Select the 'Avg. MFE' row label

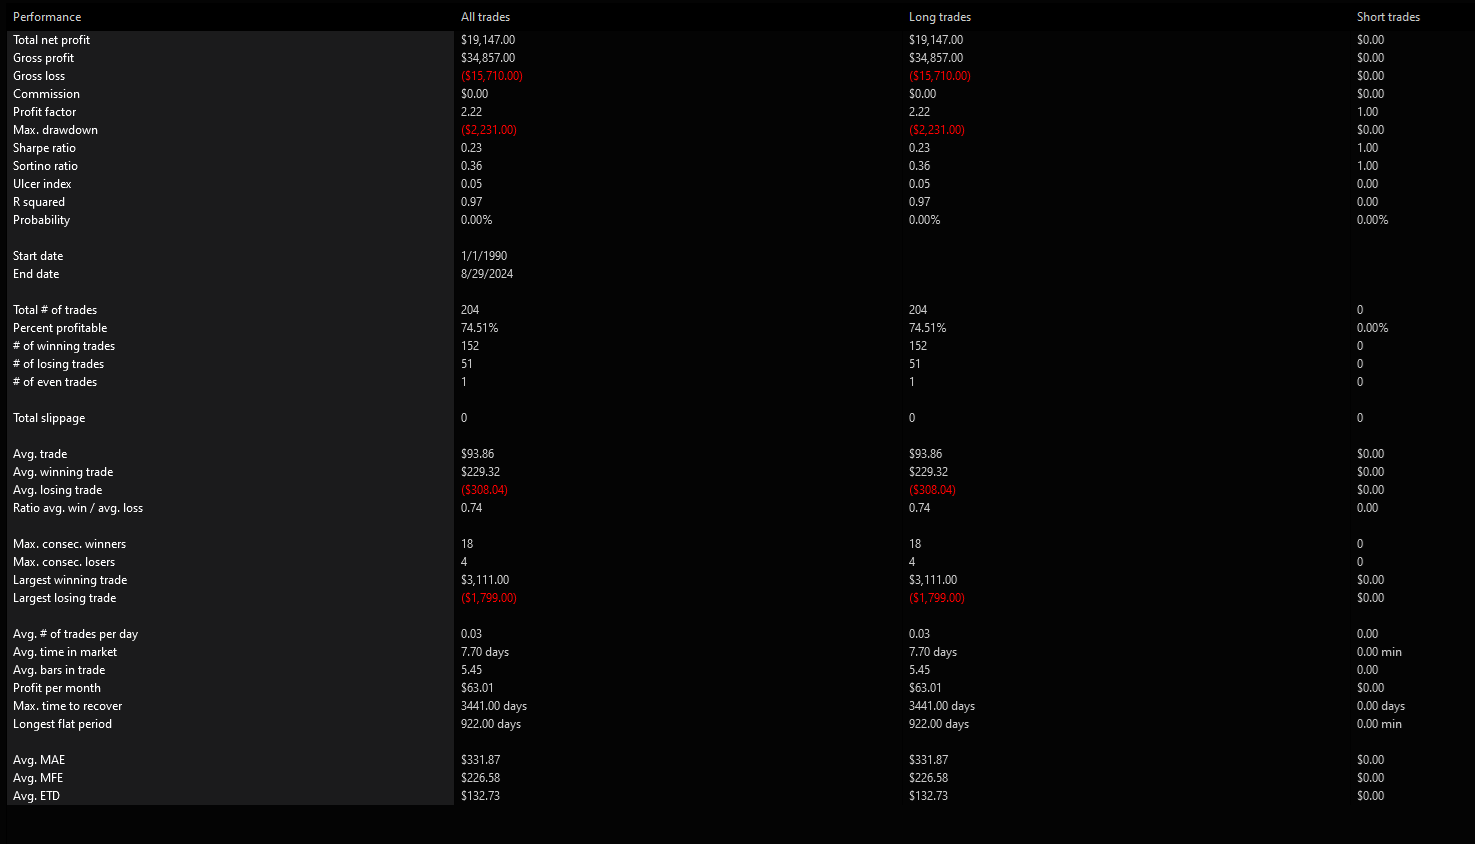(38, 778)
